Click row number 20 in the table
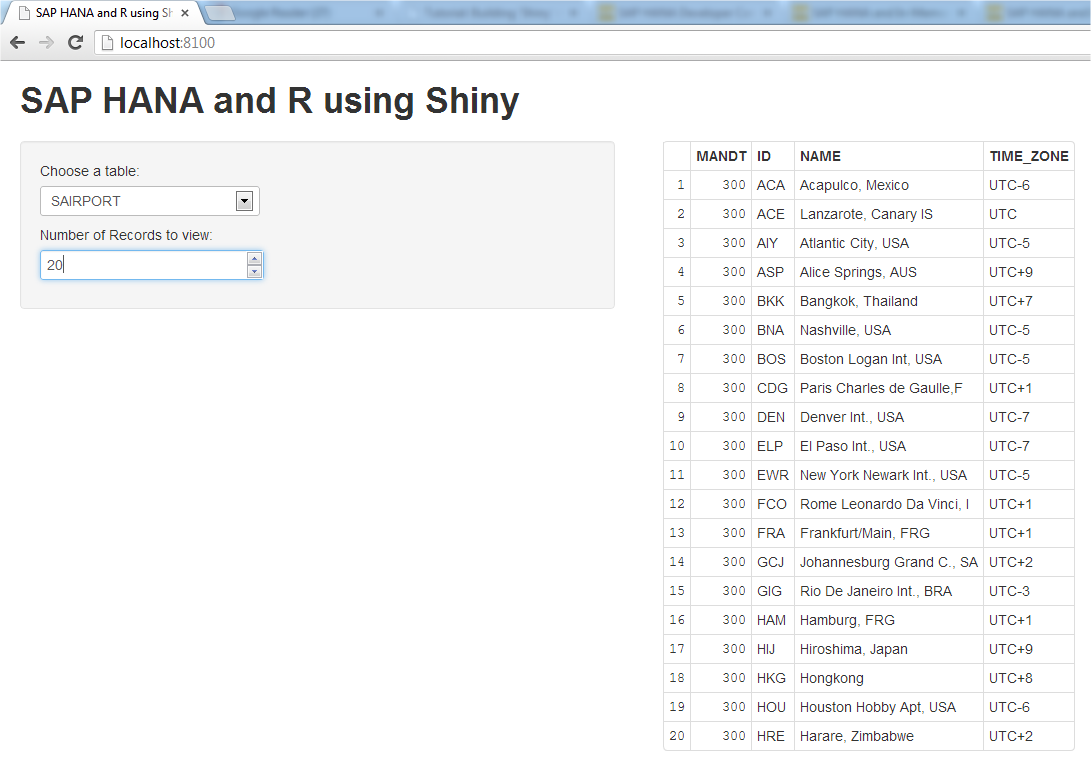 point(677,736)
